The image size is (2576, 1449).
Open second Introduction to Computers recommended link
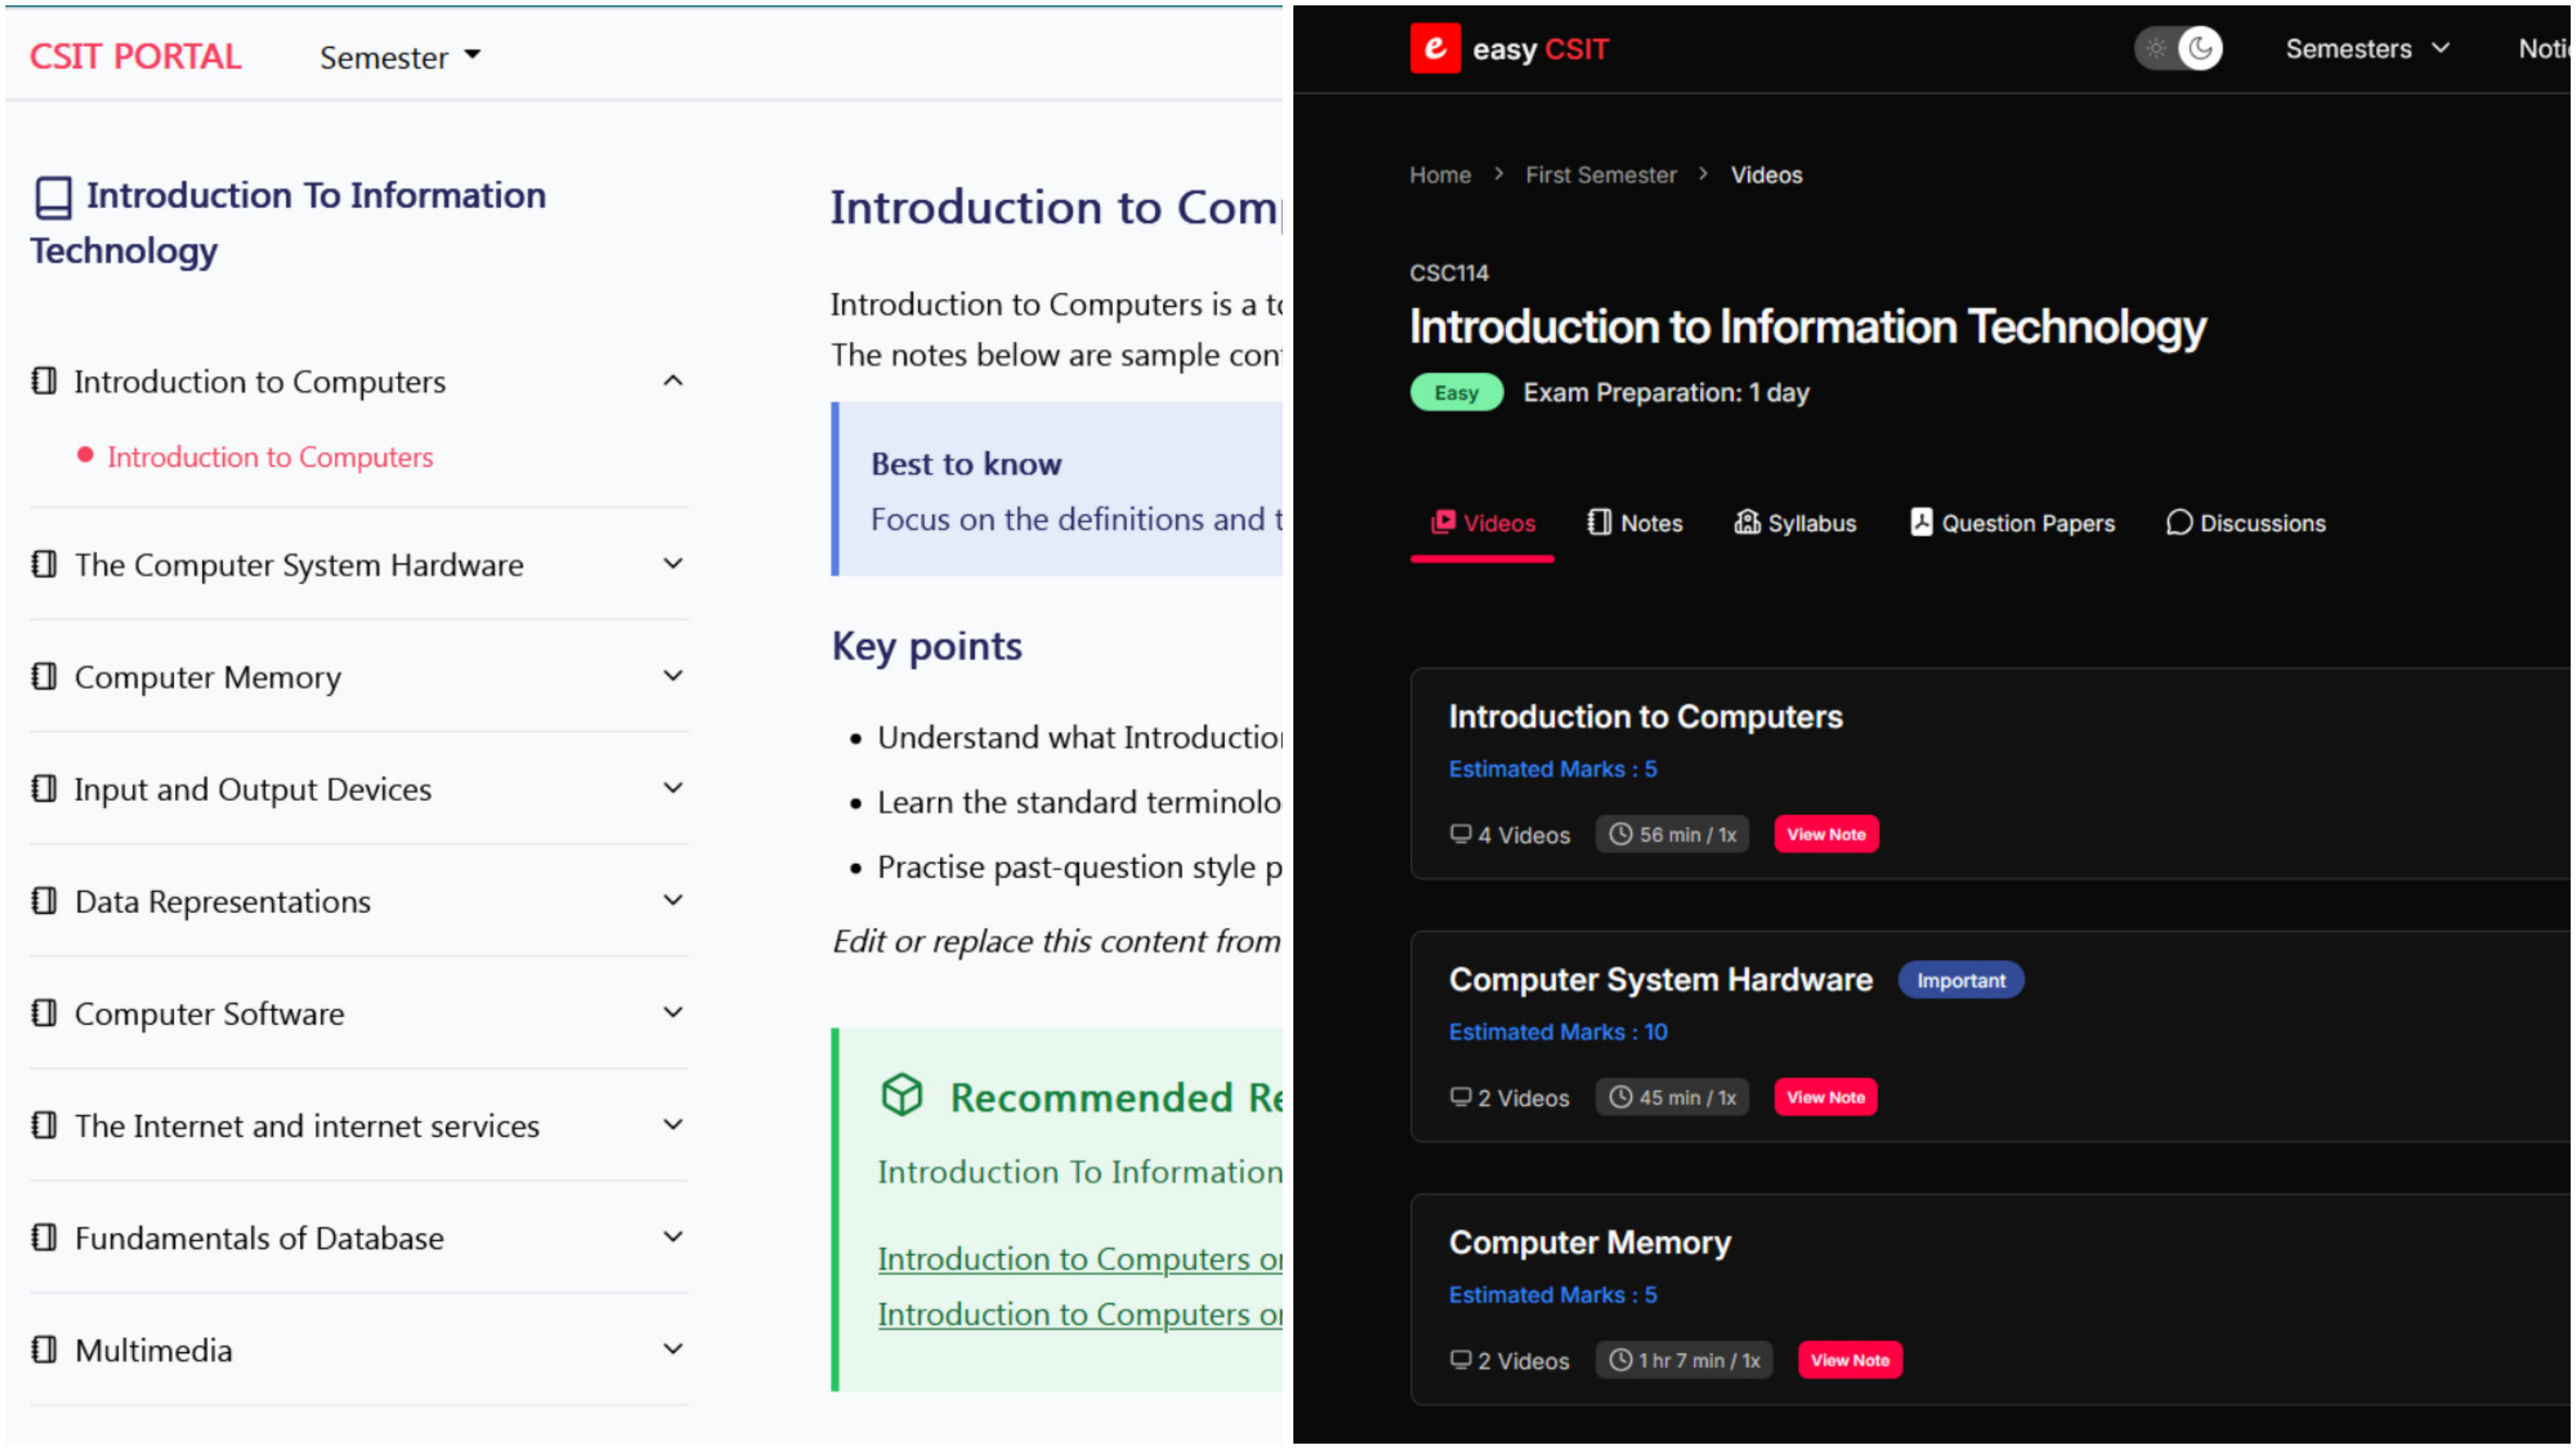[x=1080, y=1315]
